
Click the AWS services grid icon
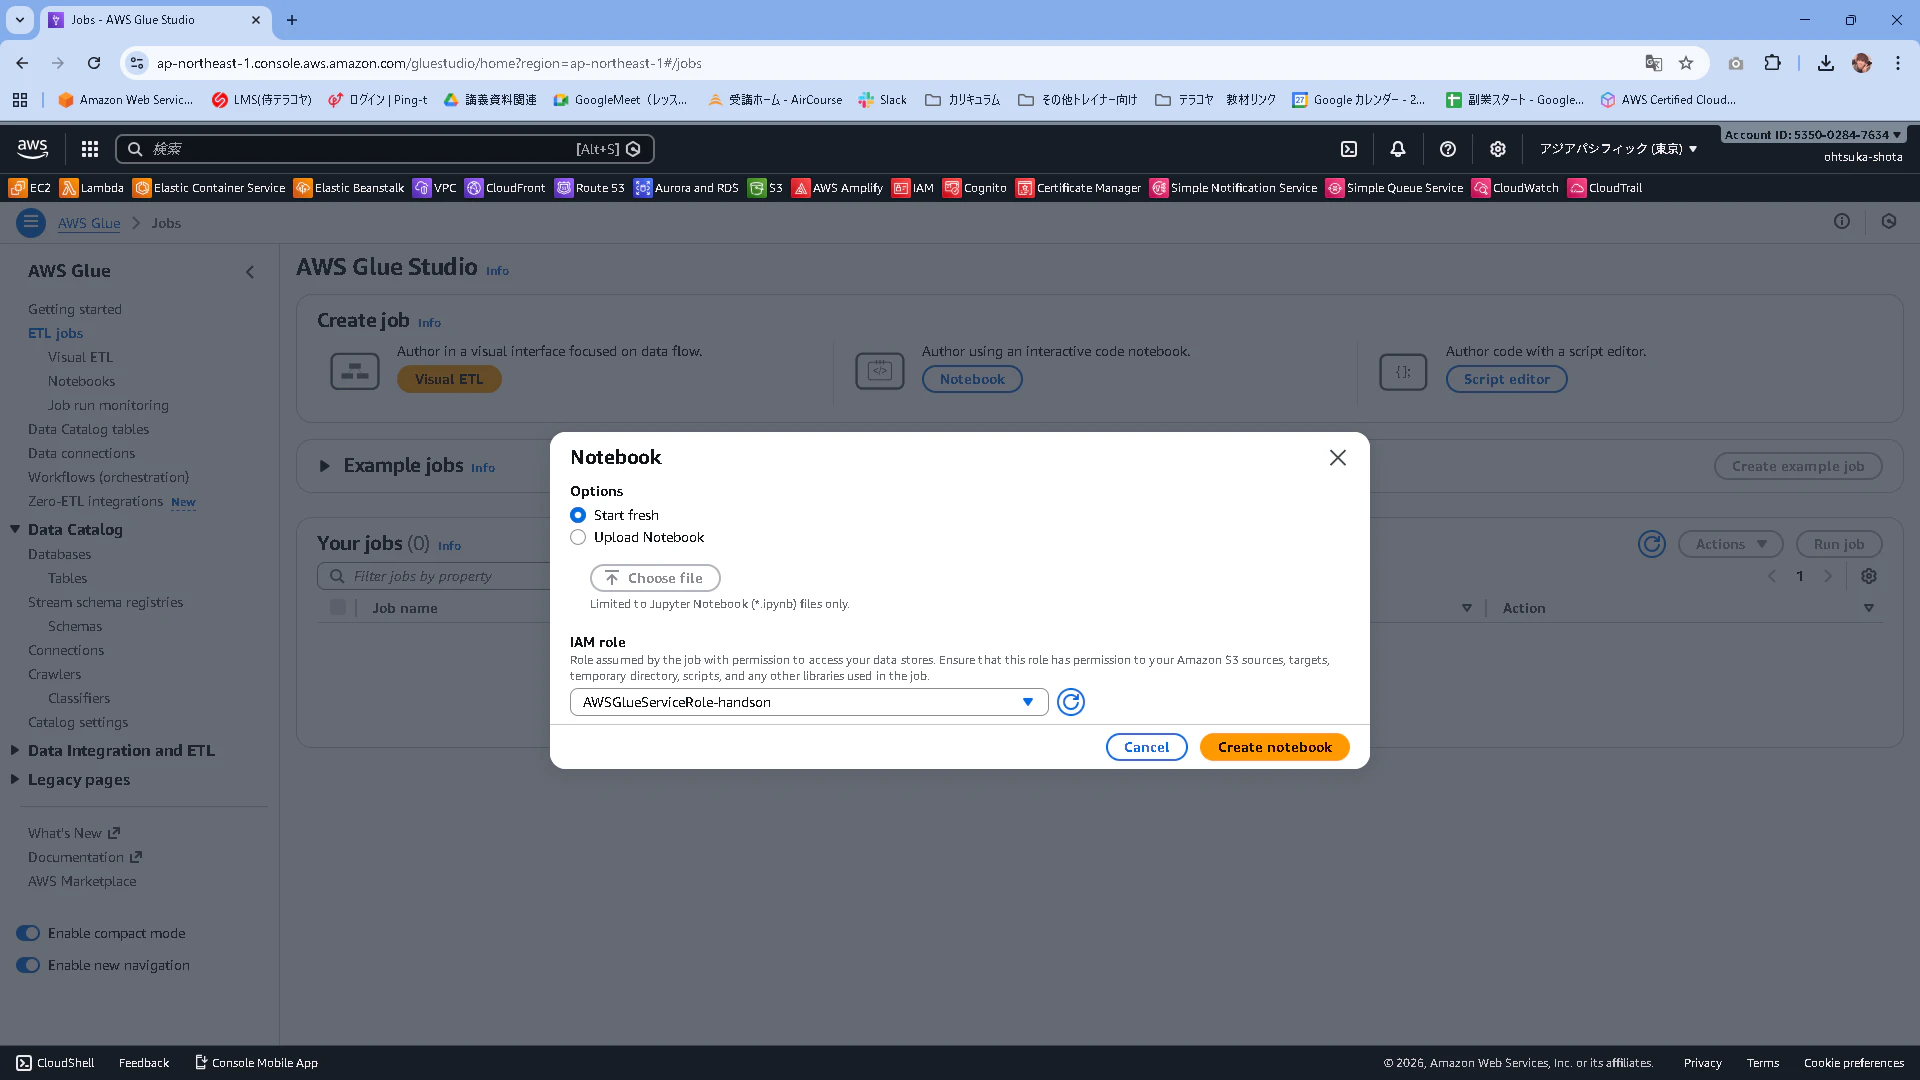pos(90,149)
